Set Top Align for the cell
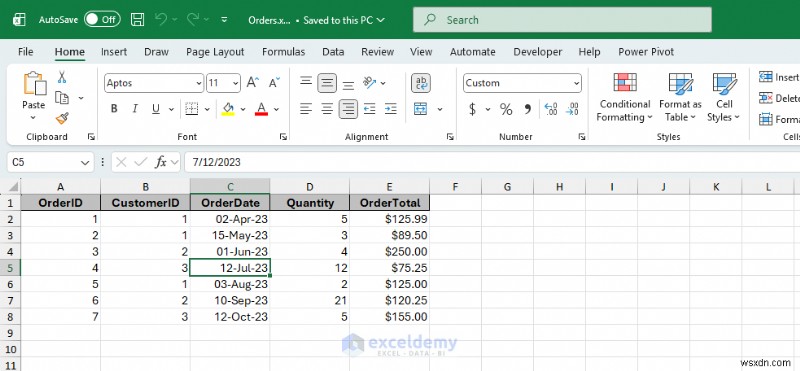 306,83
